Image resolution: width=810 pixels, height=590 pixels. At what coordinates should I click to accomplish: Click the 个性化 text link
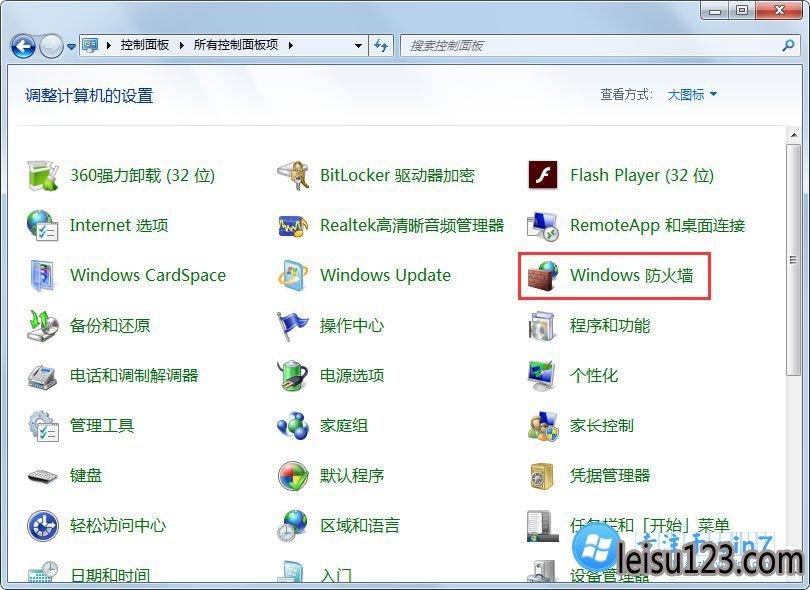(594, 376)
